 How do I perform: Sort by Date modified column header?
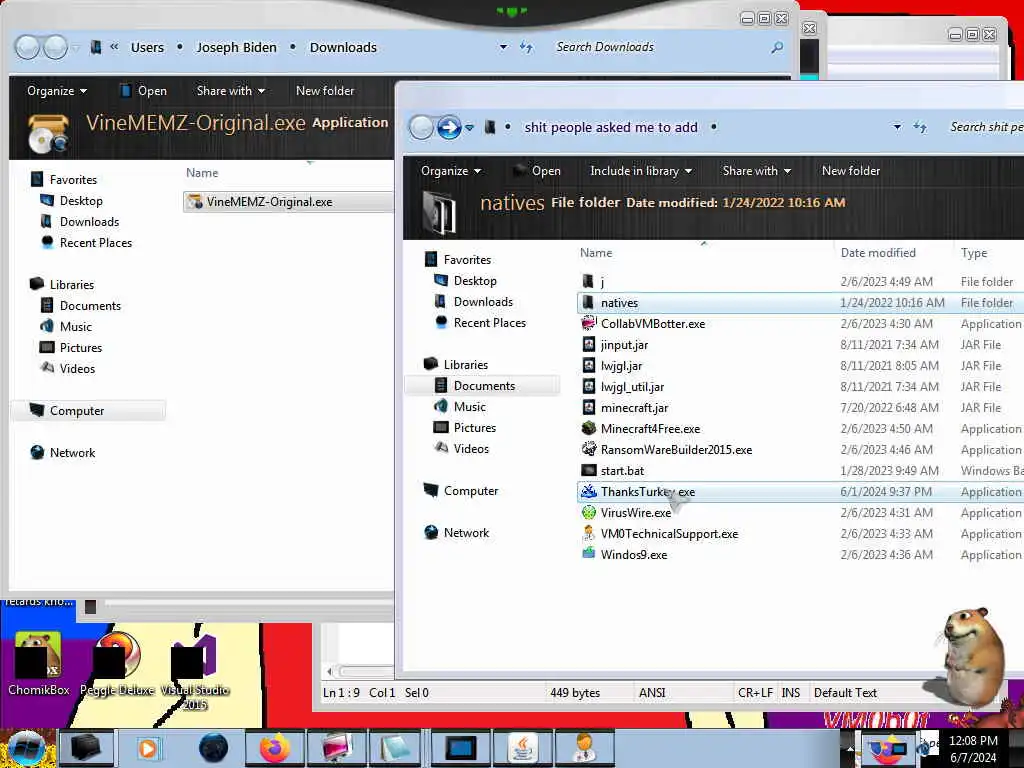click(x=878, y=253)
